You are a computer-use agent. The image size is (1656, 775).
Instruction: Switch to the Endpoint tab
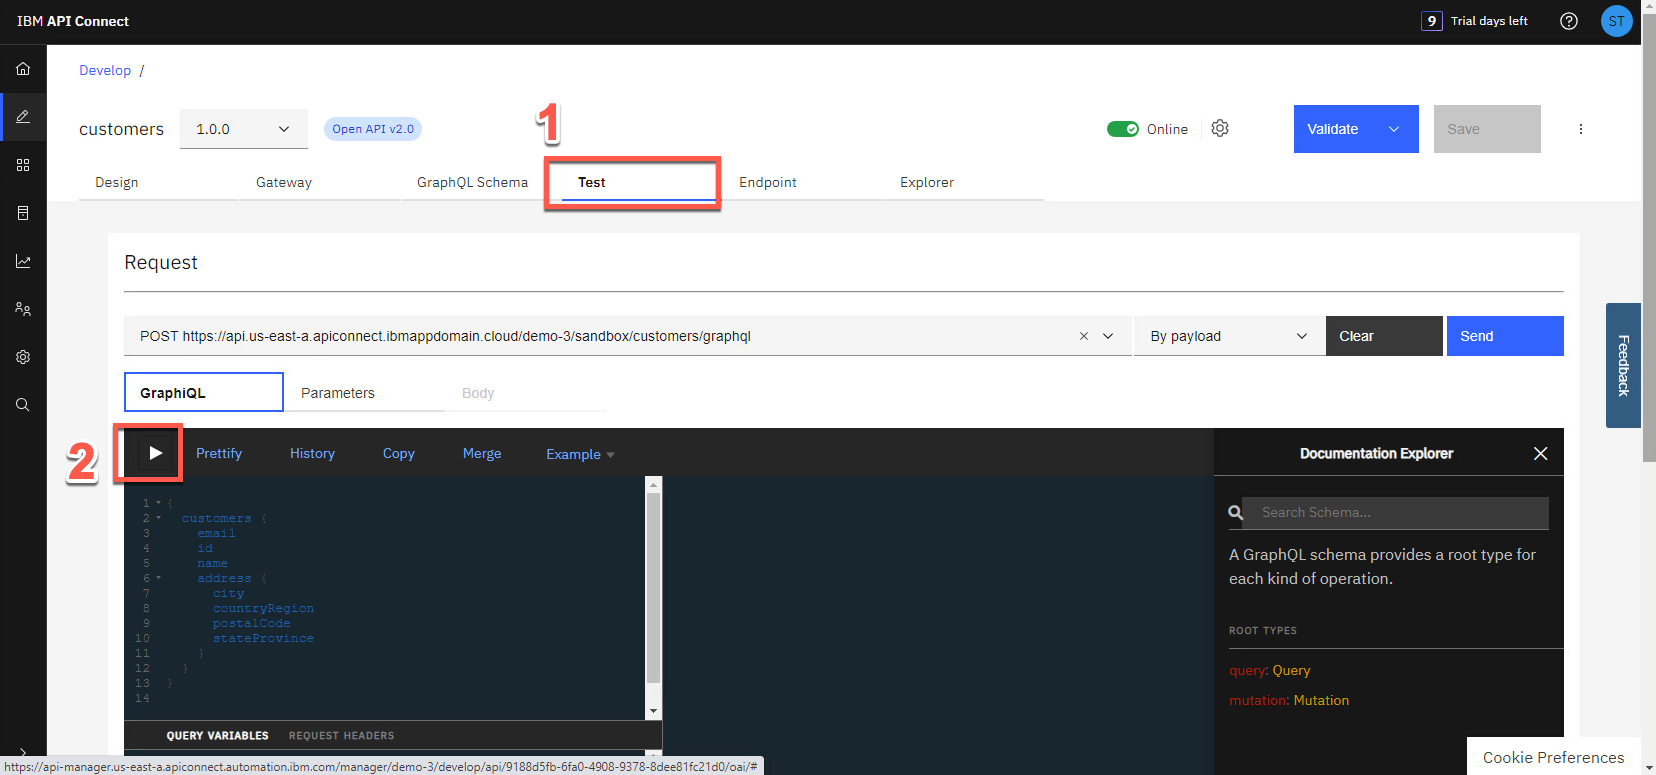click(768, 182)
